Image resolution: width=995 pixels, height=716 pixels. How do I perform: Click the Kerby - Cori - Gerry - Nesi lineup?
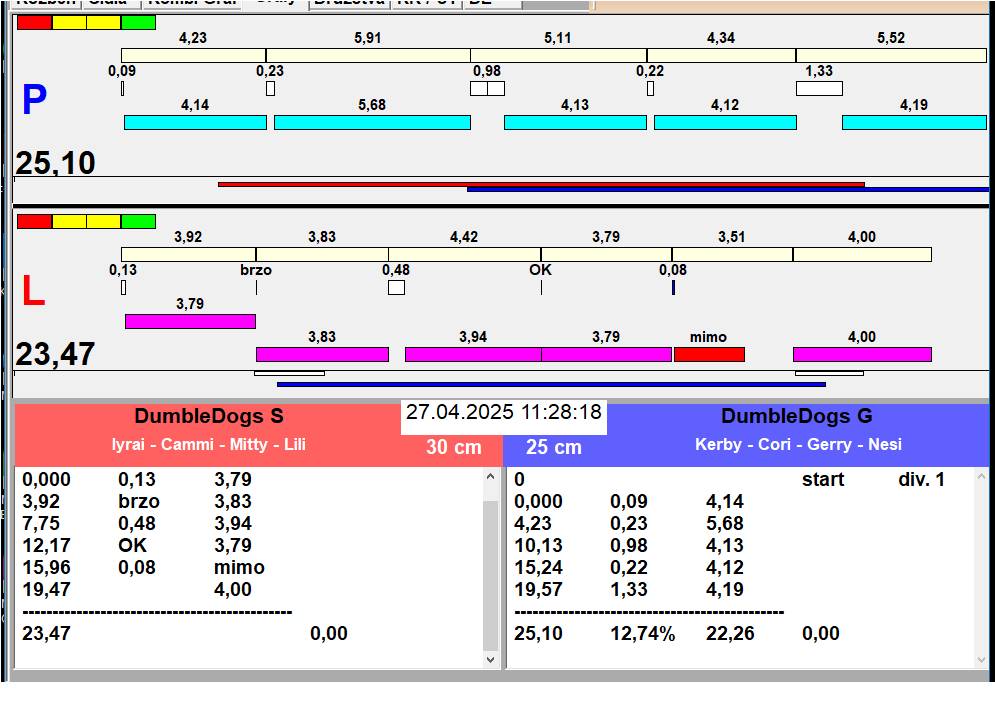coord(798,444)
